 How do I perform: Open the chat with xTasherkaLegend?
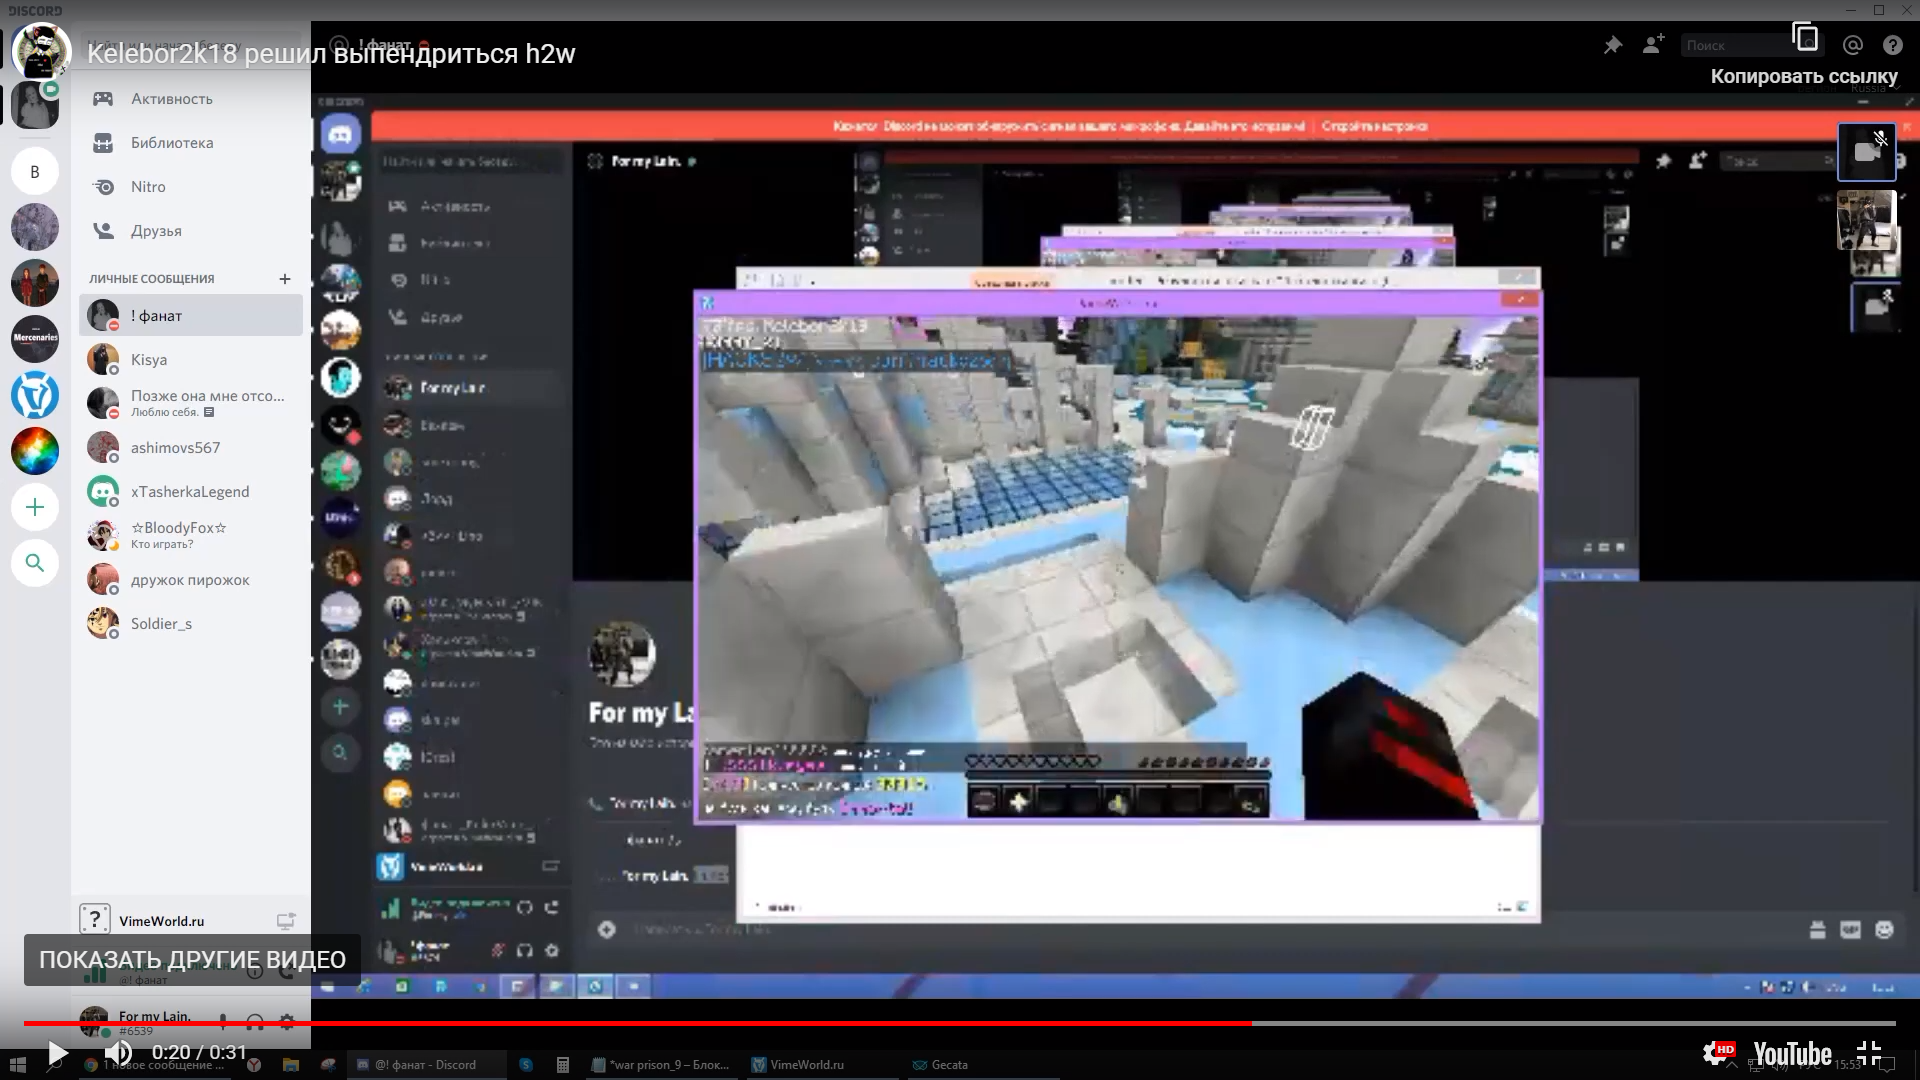(190, 492)
